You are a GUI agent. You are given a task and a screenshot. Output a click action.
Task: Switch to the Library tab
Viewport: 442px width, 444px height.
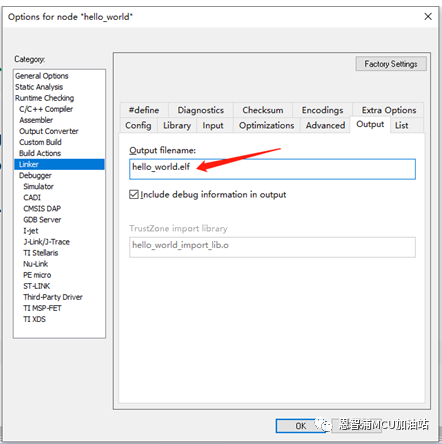click(177, 126)
